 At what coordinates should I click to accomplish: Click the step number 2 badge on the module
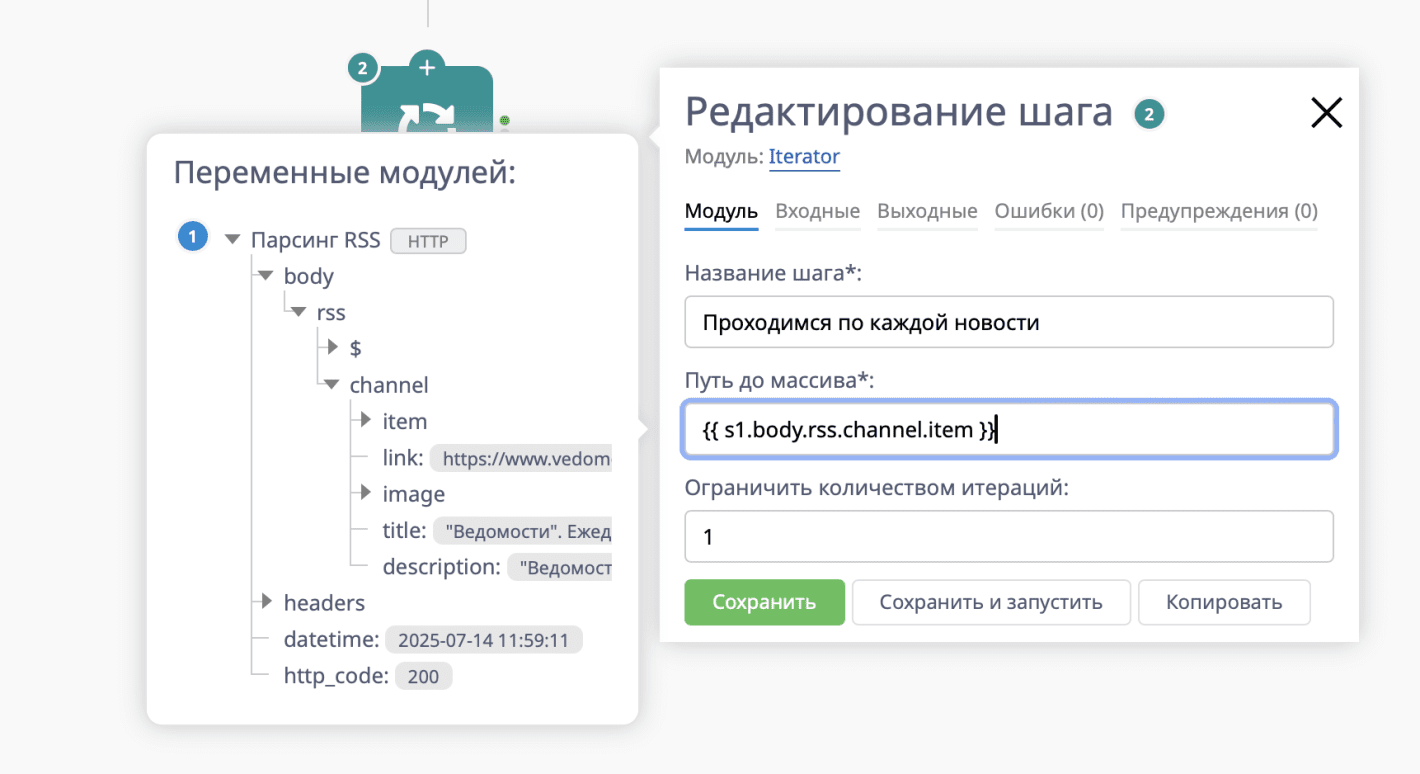pyautogui.click(x=363, y=68)
